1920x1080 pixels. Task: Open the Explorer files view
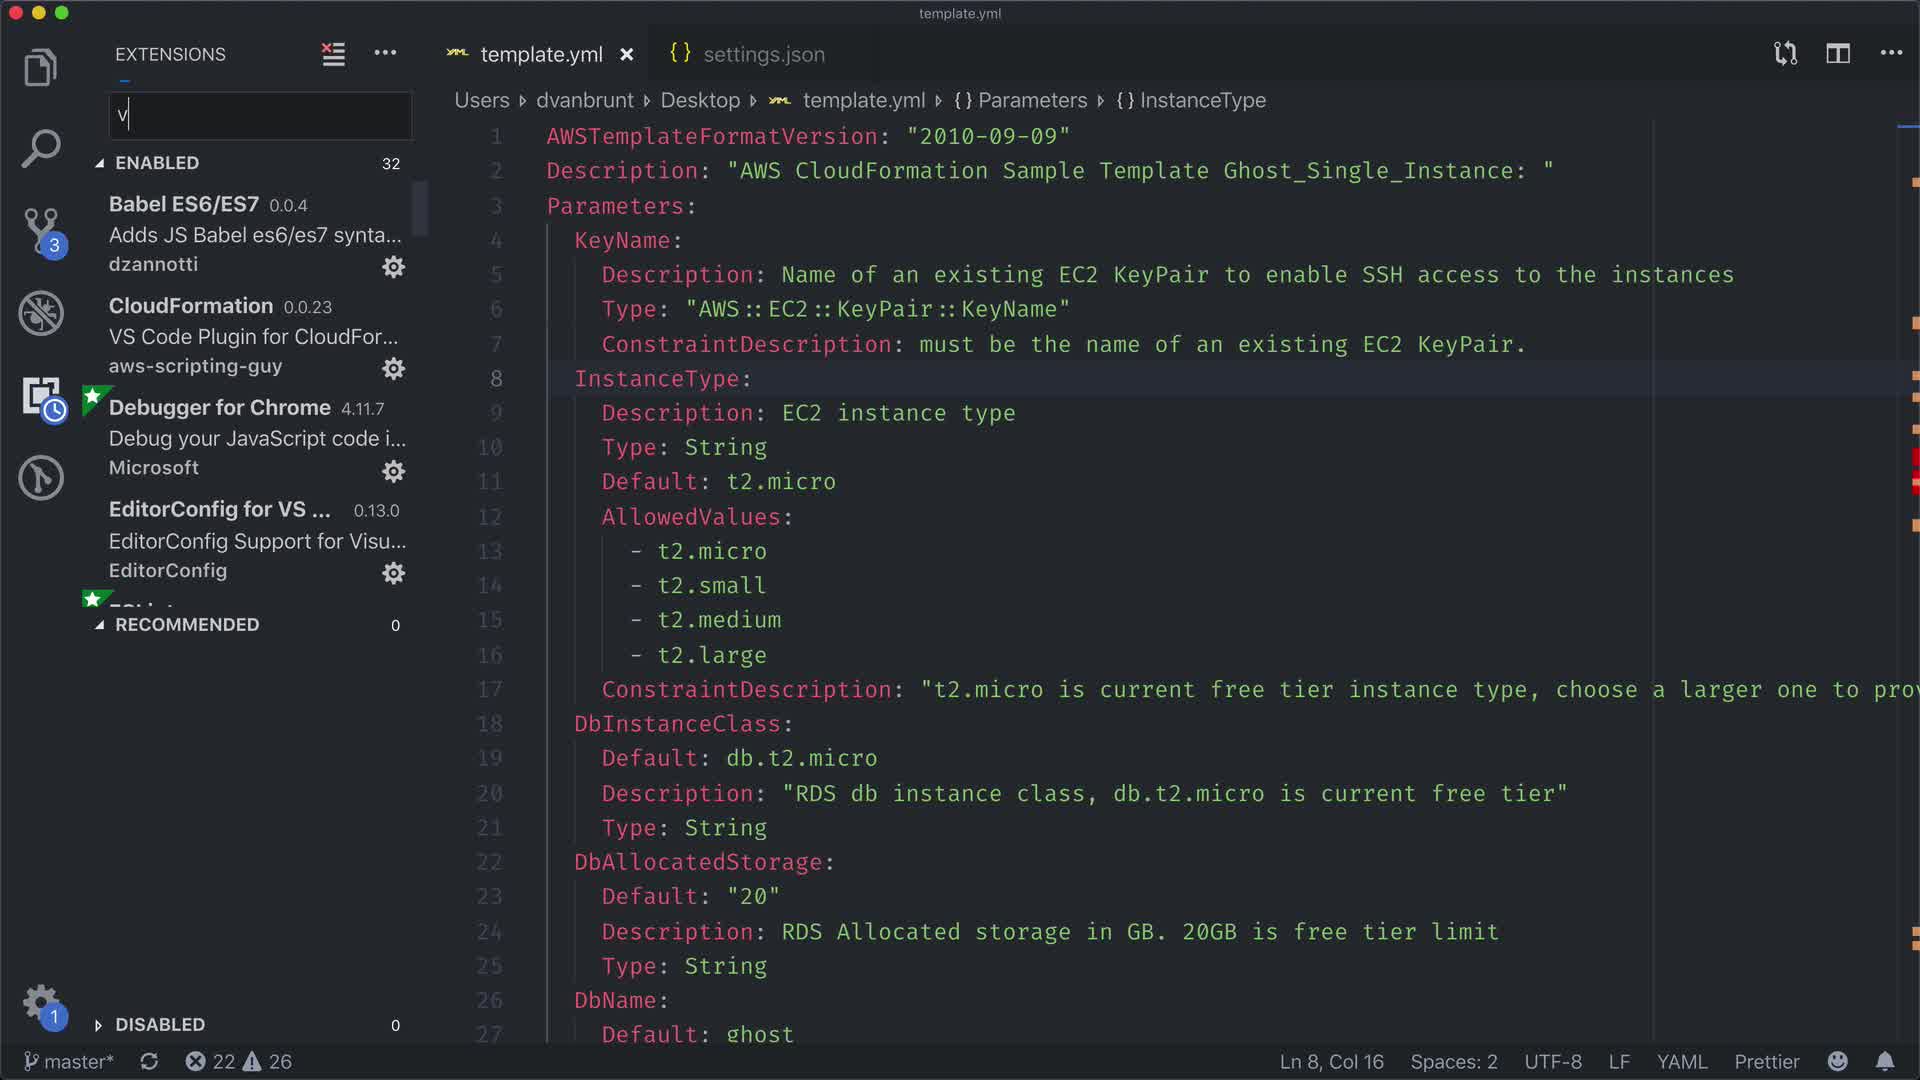[x=41, y=68]
